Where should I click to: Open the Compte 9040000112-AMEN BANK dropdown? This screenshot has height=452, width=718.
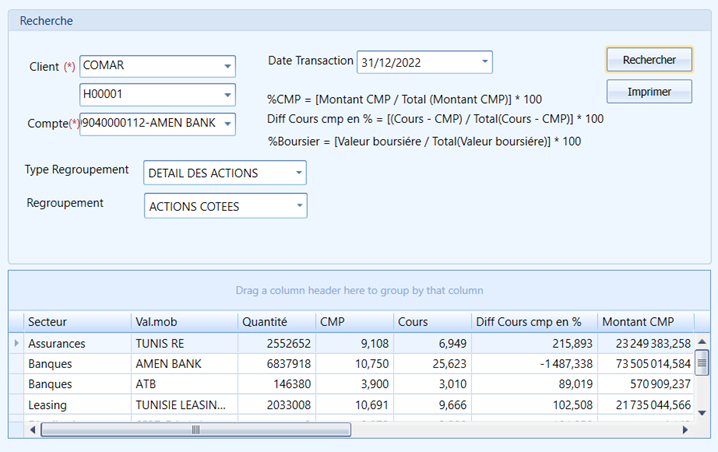[x=227, y=124]
